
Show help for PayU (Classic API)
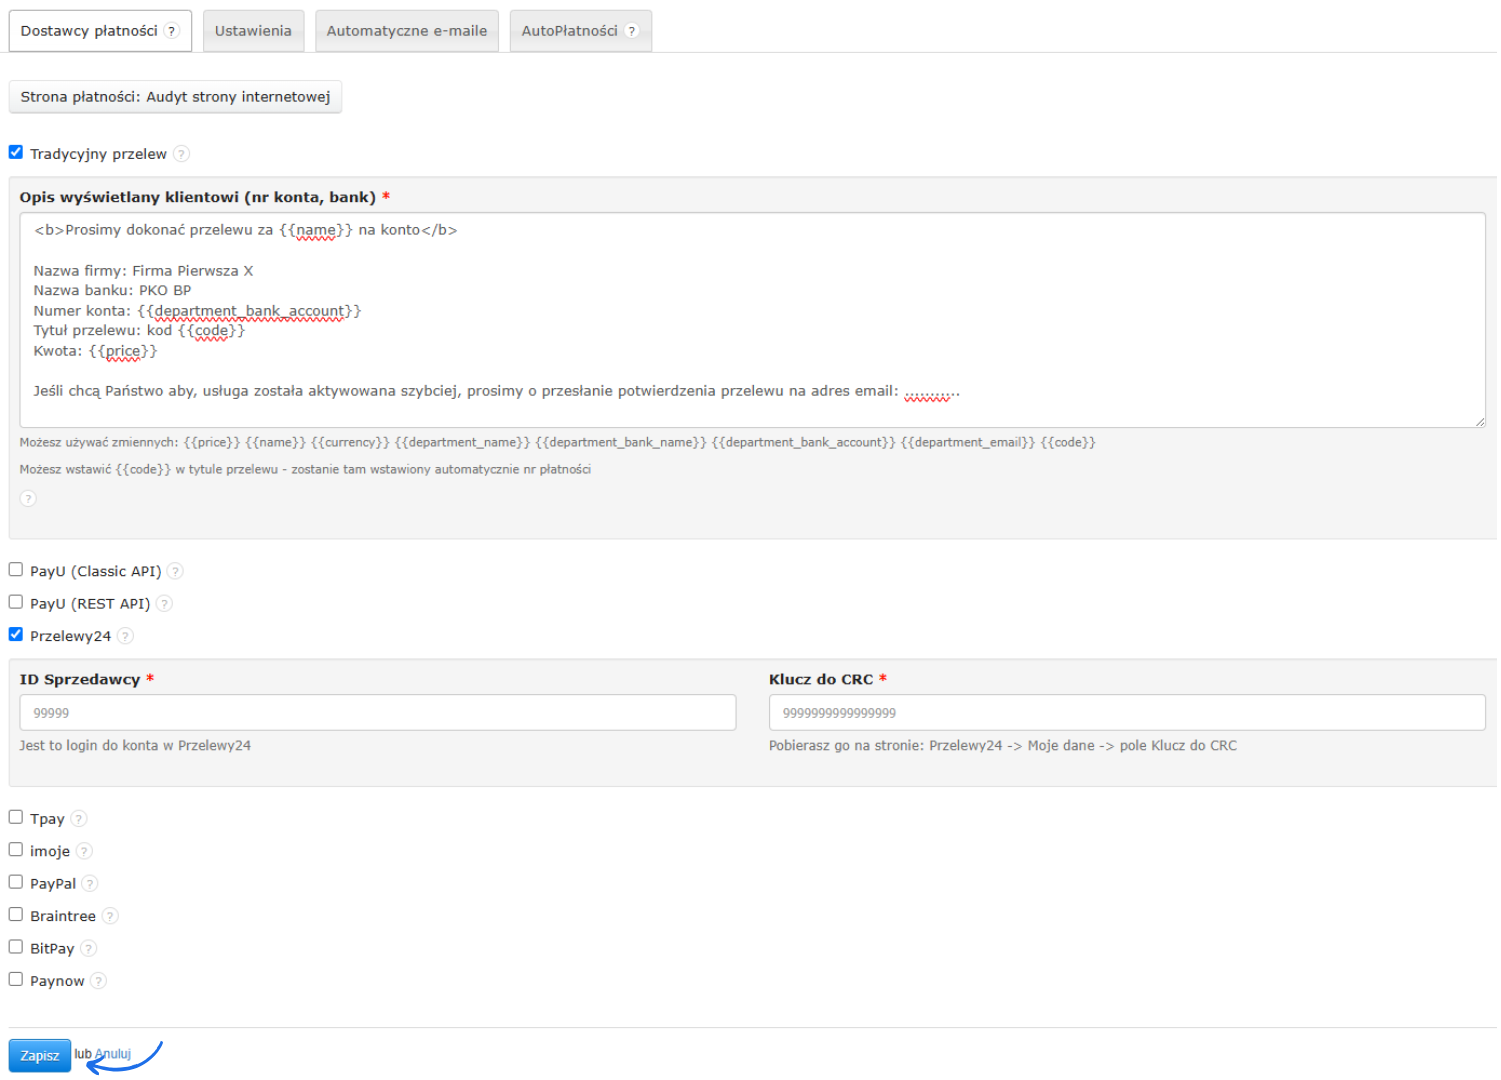coord(175,571)
